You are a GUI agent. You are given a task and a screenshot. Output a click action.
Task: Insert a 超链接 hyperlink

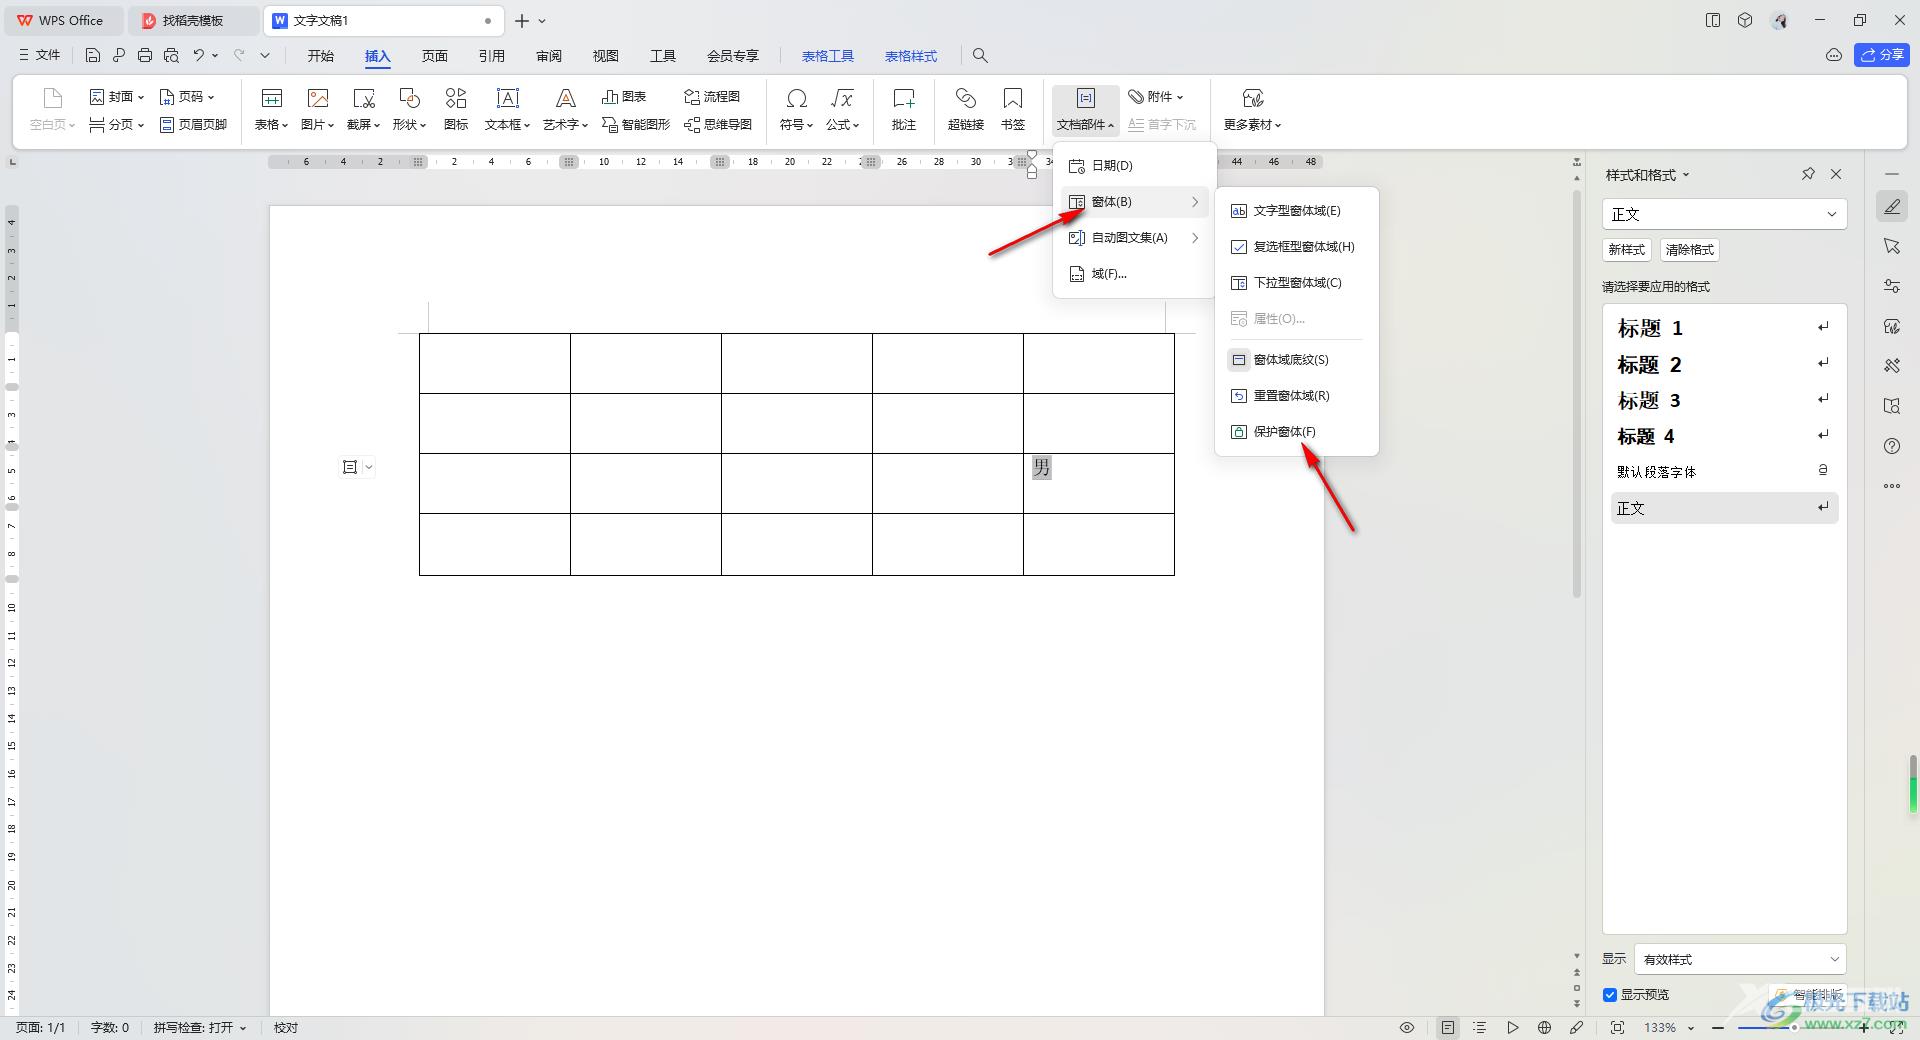(x=966, y=110)
